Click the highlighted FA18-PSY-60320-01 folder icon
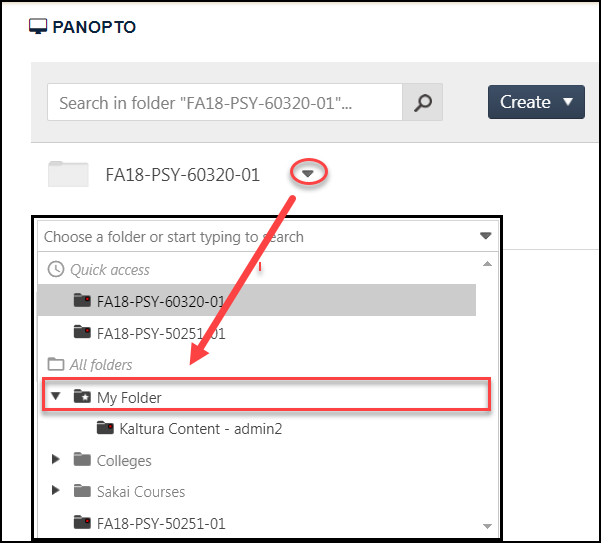Image resolution: width=601 pixels, height=543 pixels. tap(82, 300)
